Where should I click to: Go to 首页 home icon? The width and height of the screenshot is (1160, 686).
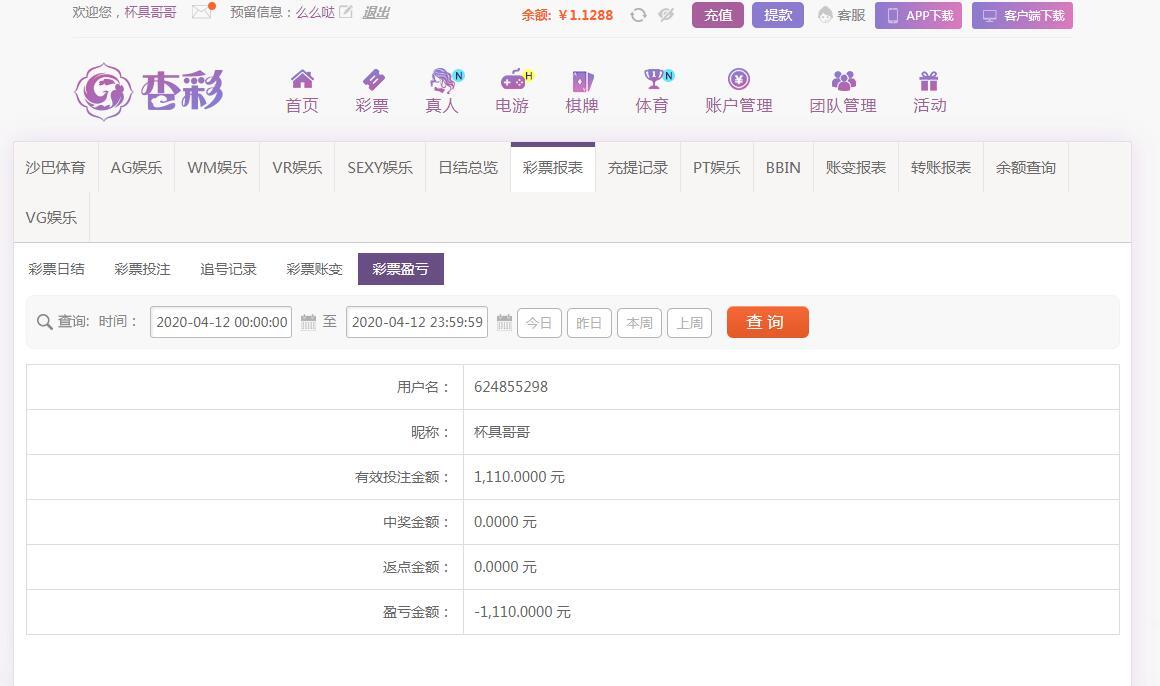[302, 79]
